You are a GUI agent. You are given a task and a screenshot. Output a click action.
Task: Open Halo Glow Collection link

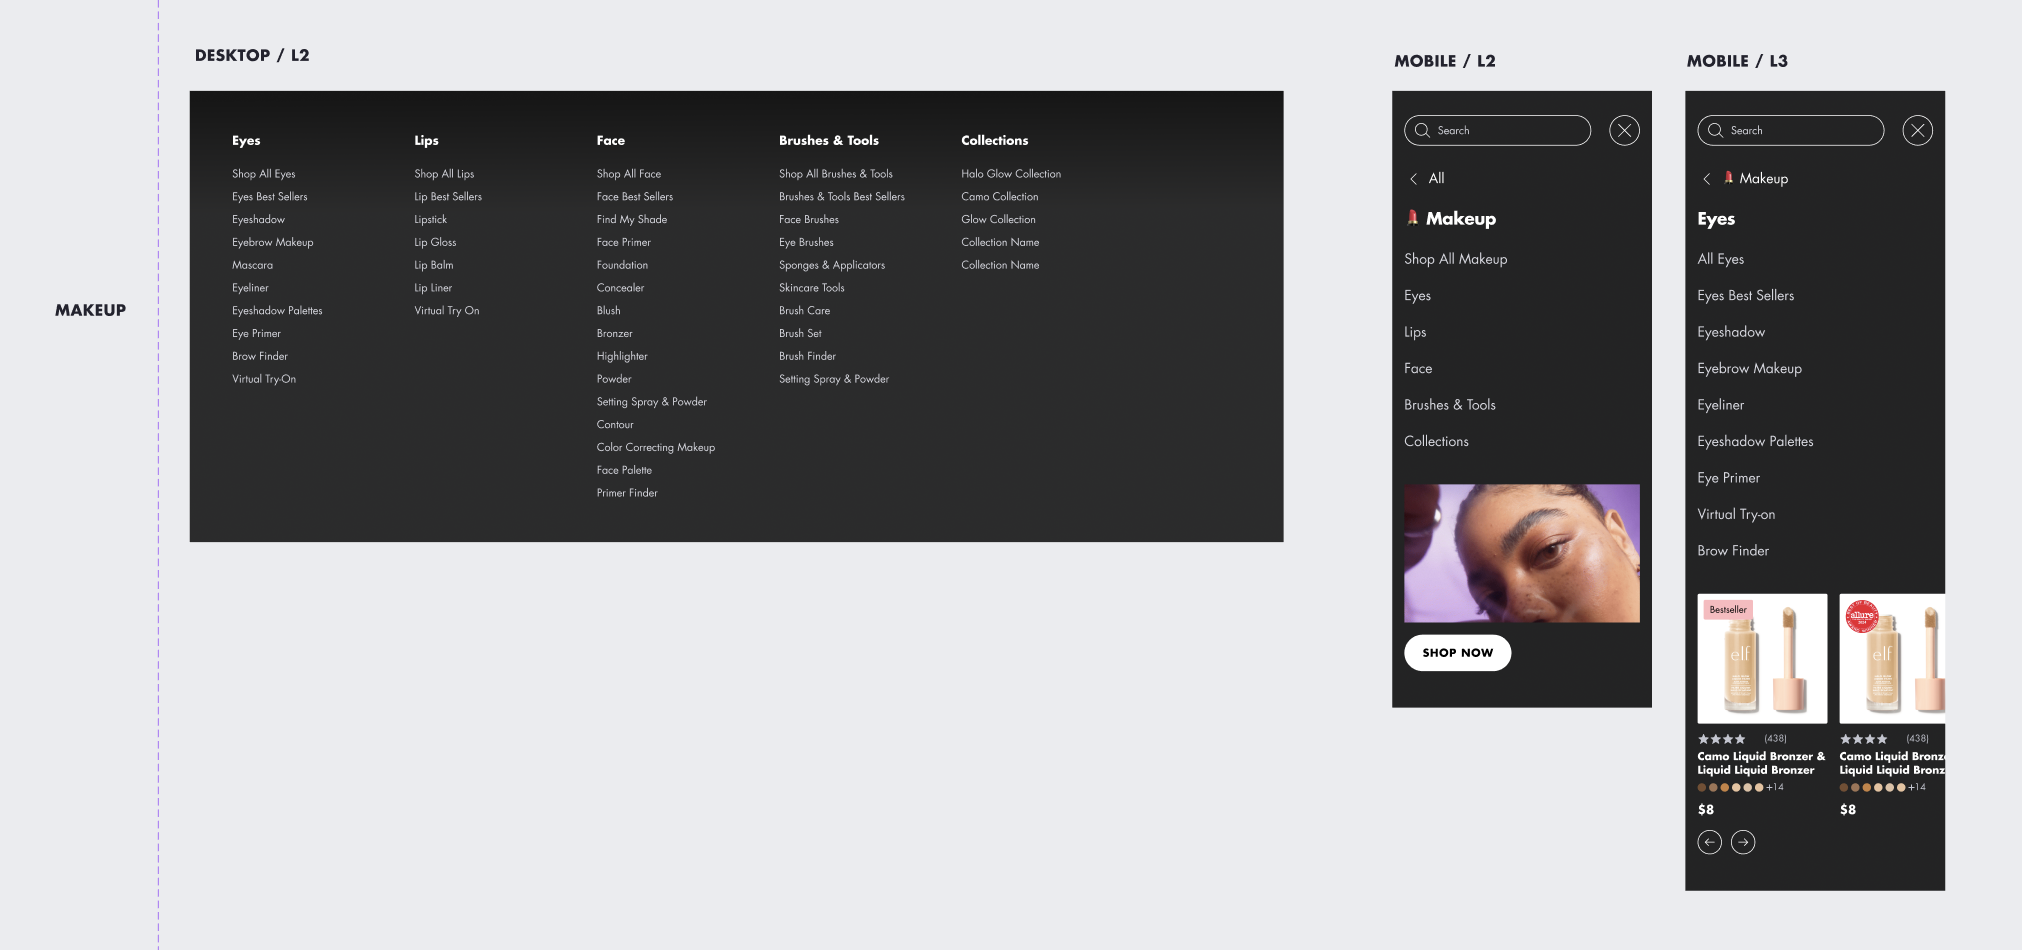point(1010,174)
